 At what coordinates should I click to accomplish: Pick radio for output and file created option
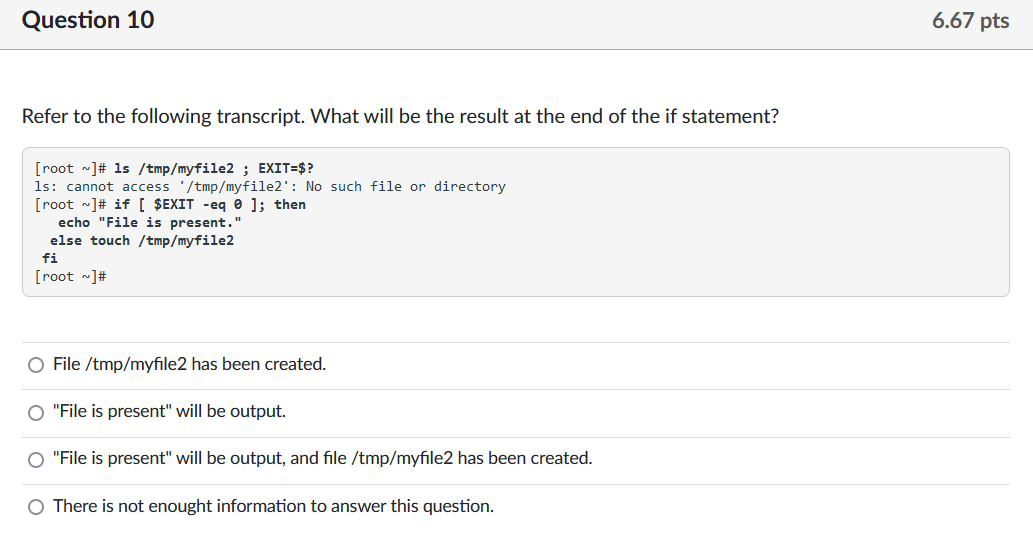click(x=36, y=459)
